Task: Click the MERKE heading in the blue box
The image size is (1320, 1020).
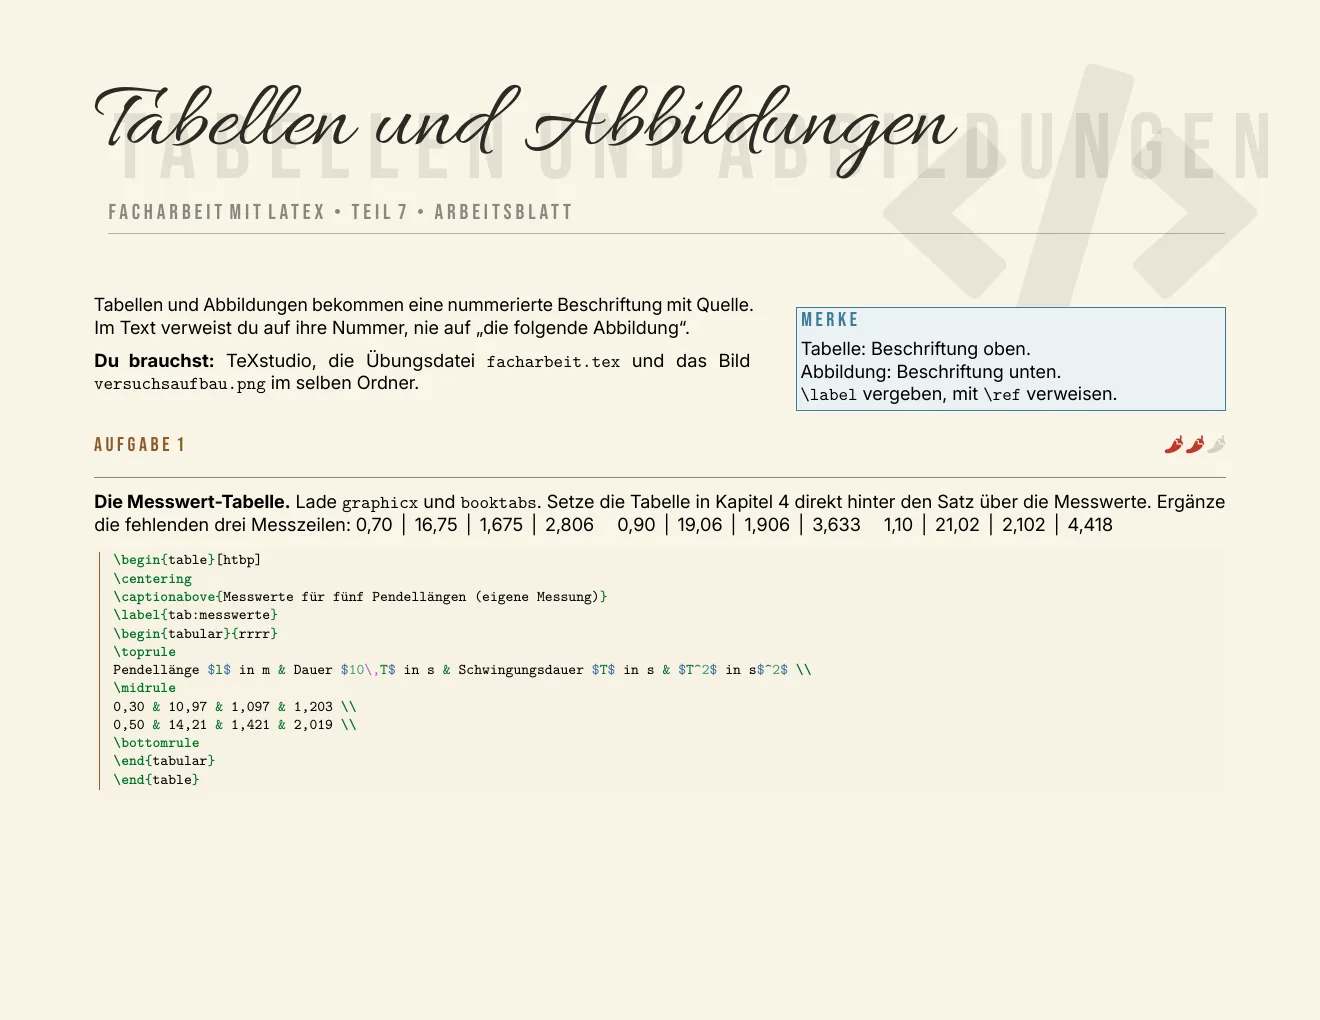Action: [830, 320]
